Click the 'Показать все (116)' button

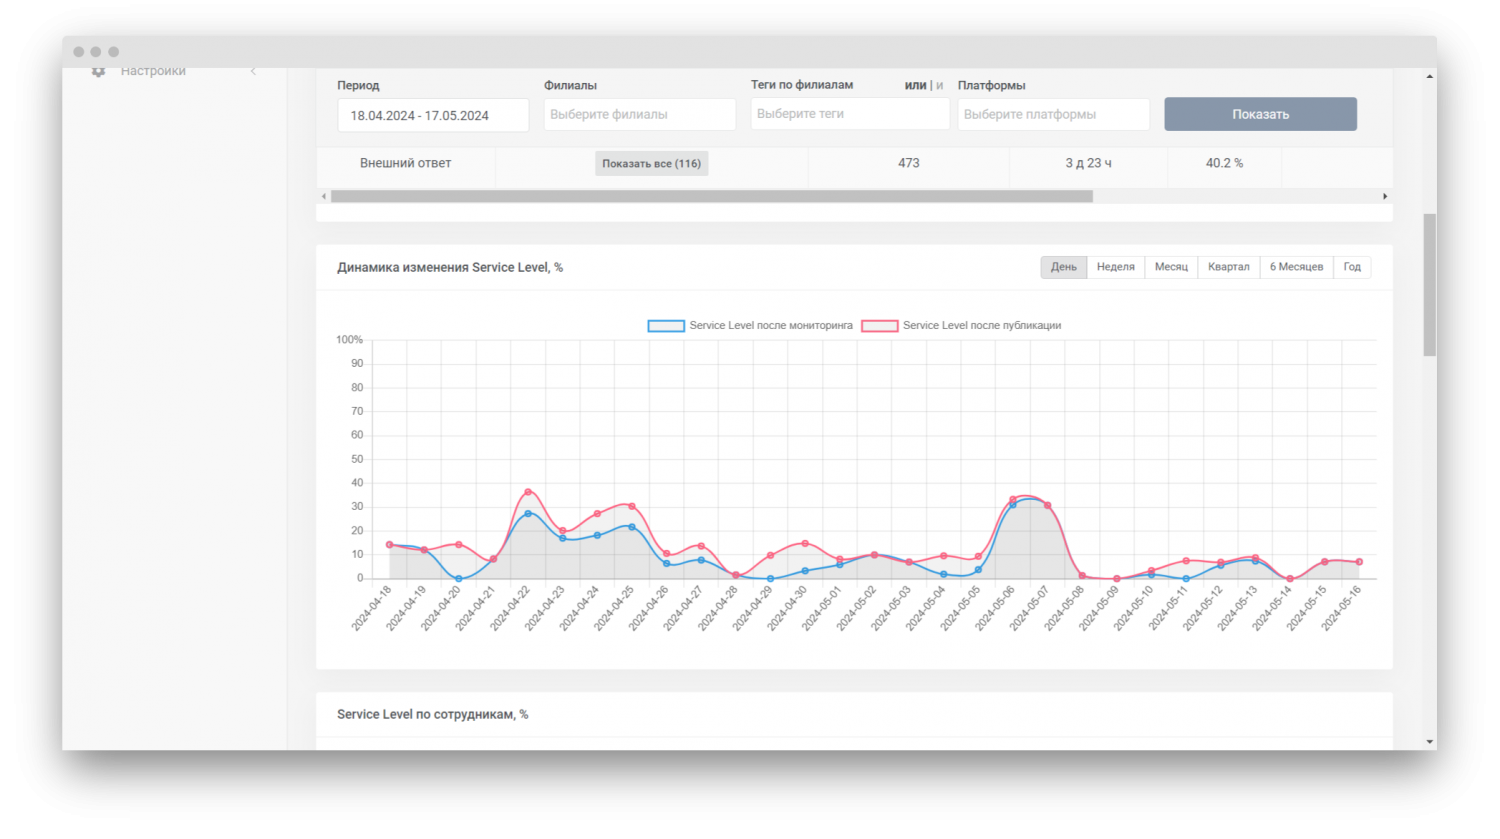651,164
